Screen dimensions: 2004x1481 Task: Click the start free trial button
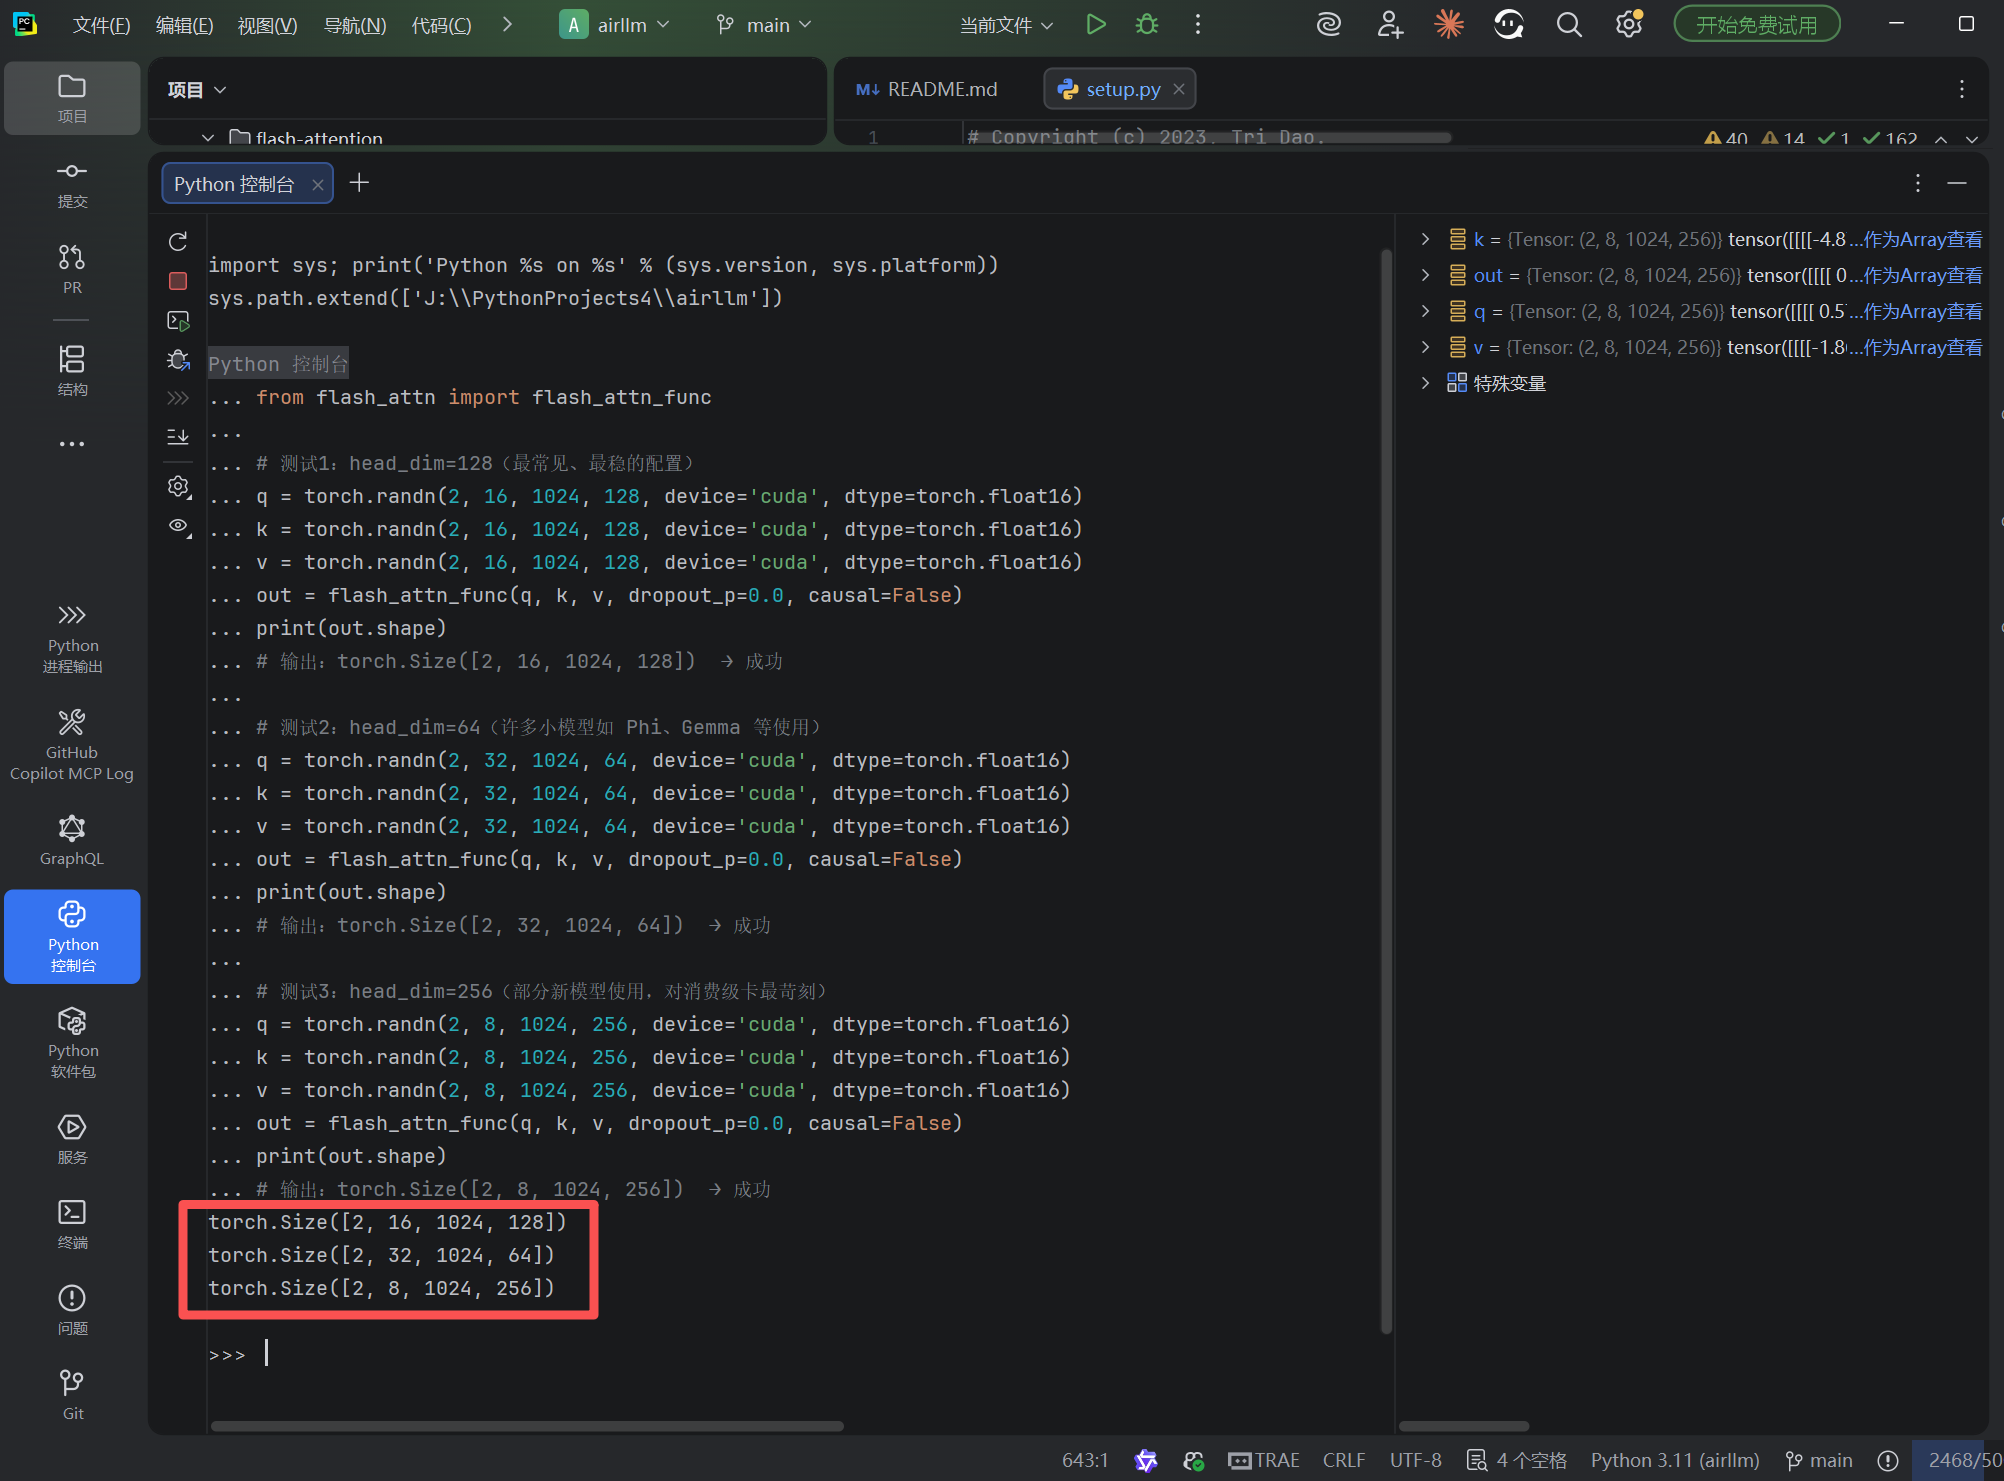1756,25
